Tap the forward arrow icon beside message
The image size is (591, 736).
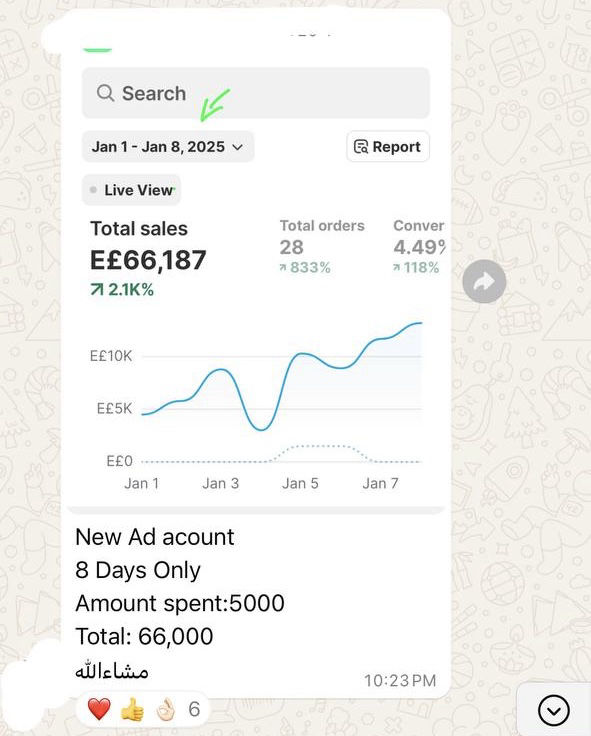(x=484, y=281)
